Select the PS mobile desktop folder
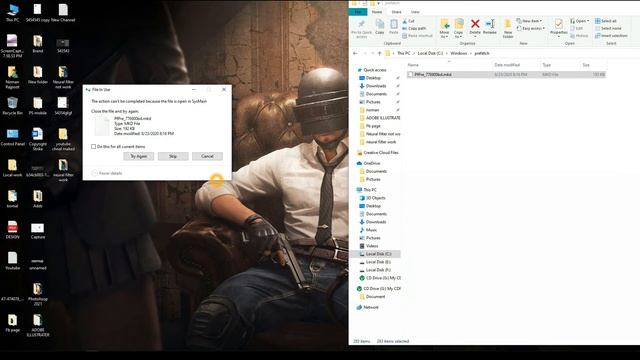Image resolution: width=640 pixels, height=360 pixels. (x=38, y=106)
